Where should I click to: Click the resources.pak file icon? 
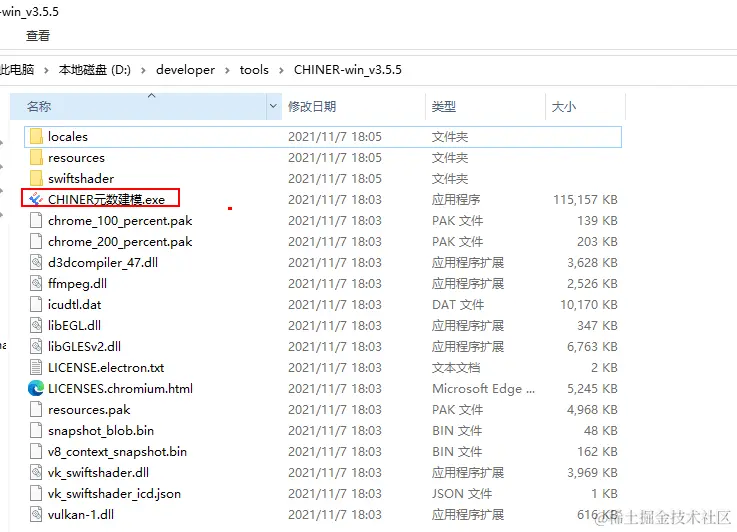pos(36,409)
